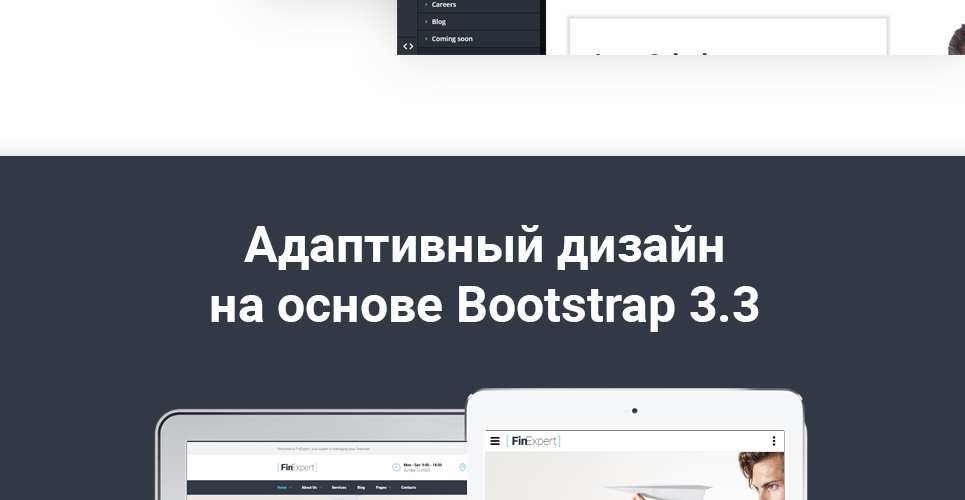Open the About Us dropdown arrow in the laptop nav
This screenshot has width=965, height=500.
tap(320, 488)
